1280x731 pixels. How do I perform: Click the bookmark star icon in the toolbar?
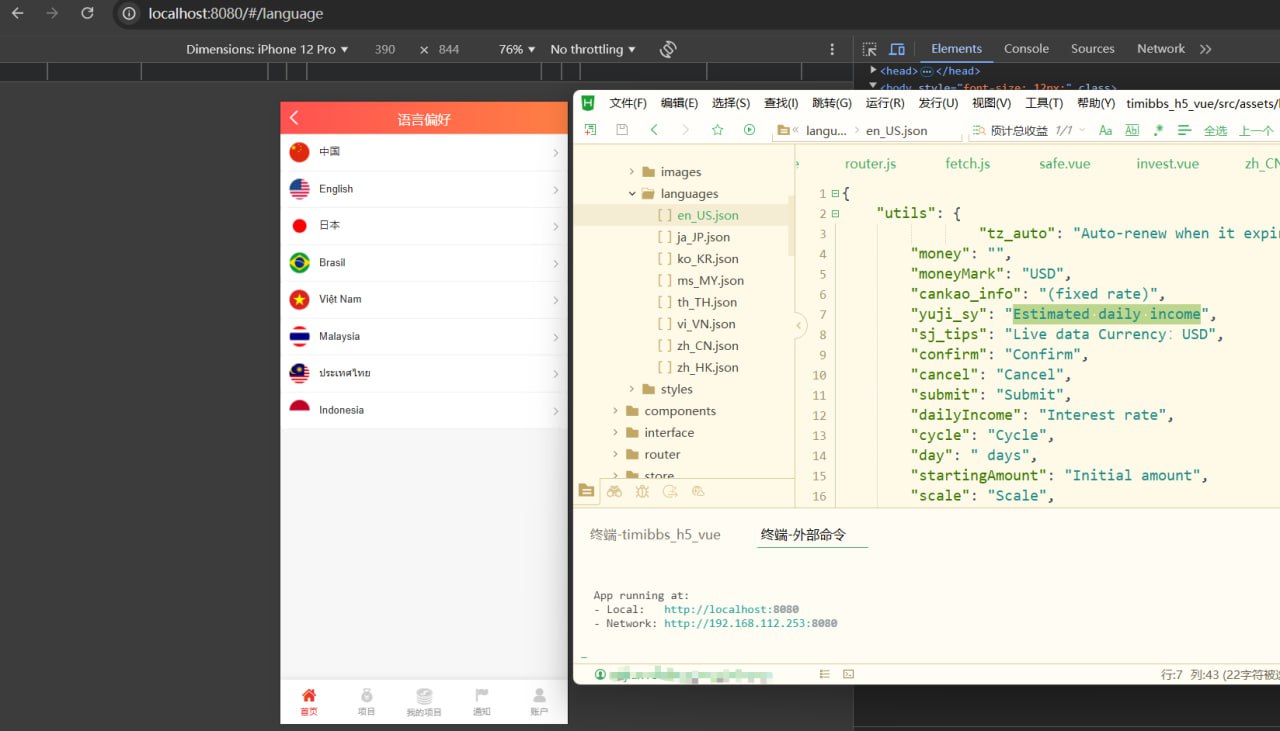point(717,130)
